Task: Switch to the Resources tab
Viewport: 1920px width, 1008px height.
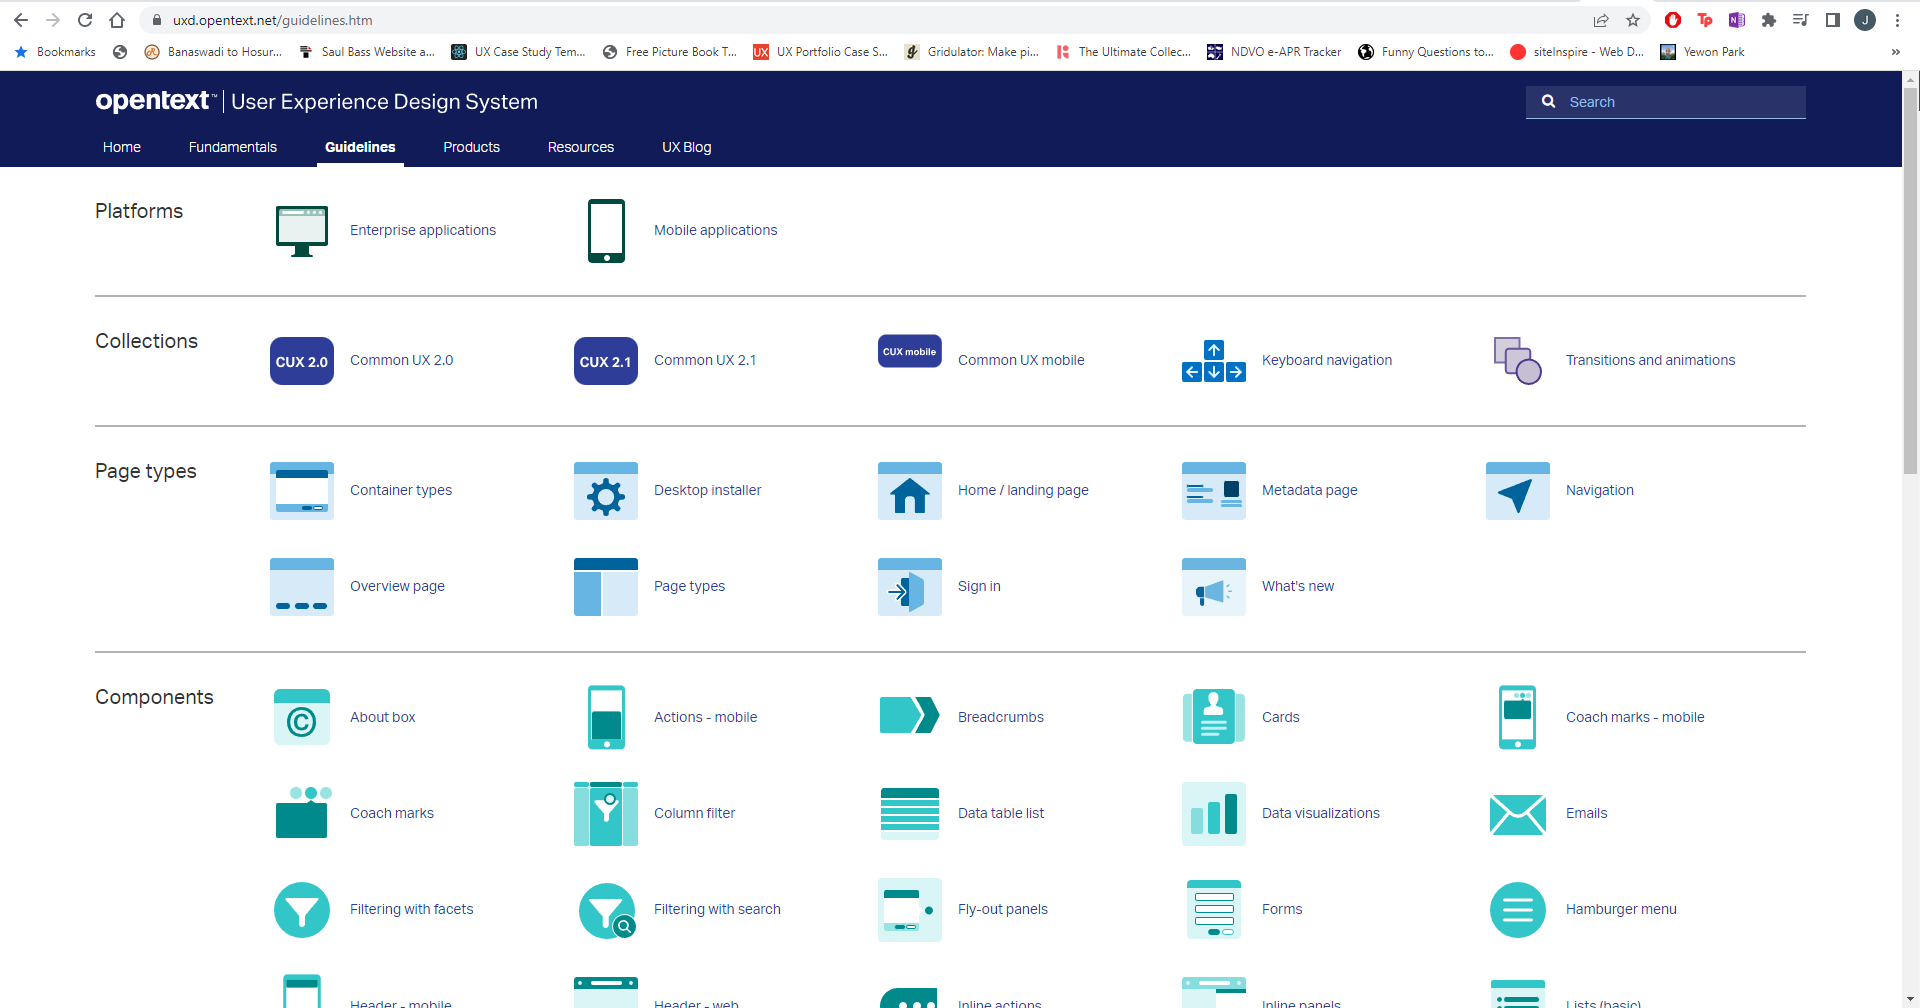Action: [581, 147]
